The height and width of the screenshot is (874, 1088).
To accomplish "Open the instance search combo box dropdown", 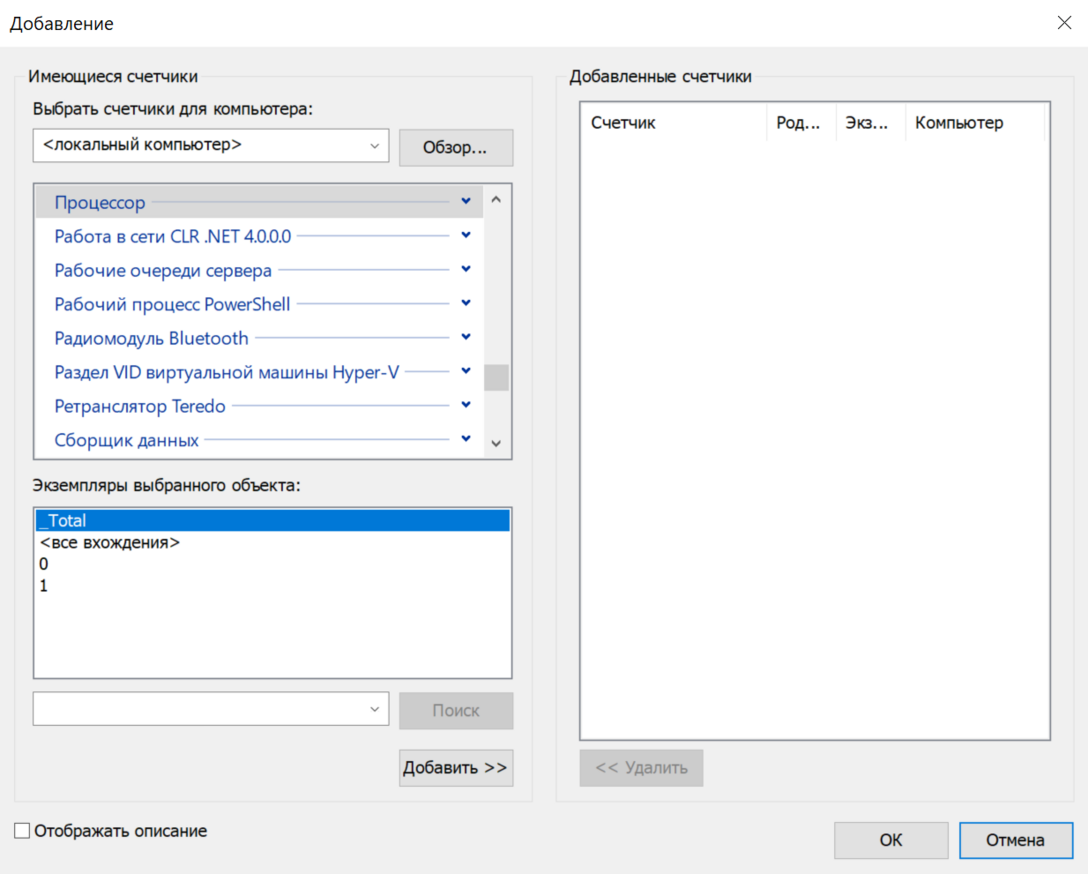I will 375,710.
